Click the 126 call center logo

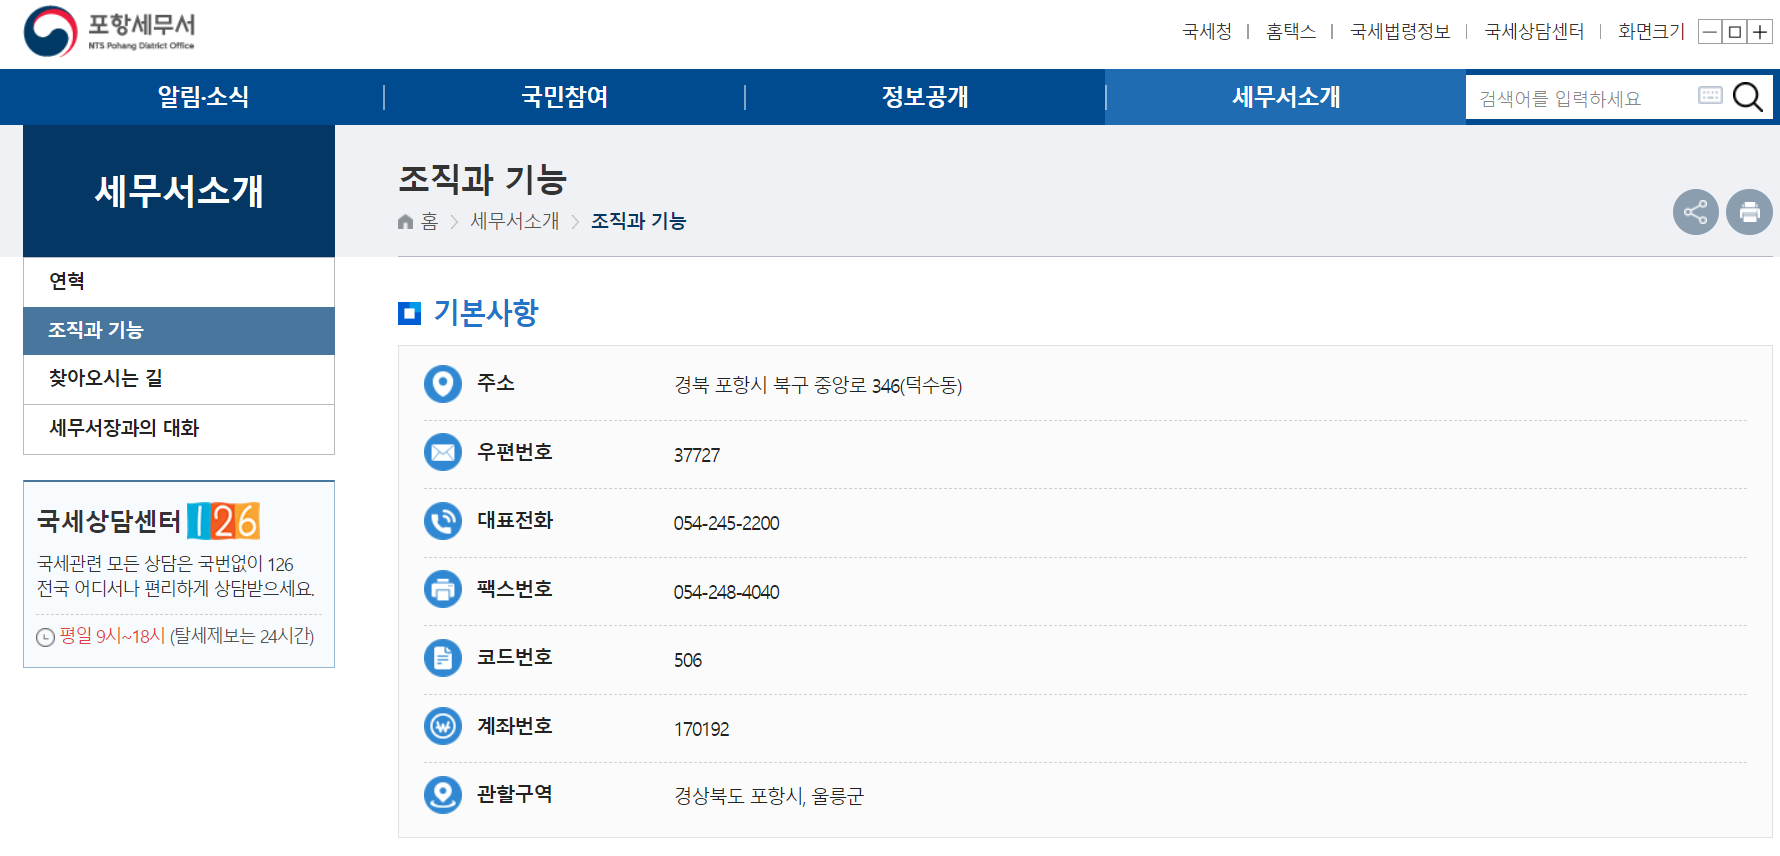223,521
